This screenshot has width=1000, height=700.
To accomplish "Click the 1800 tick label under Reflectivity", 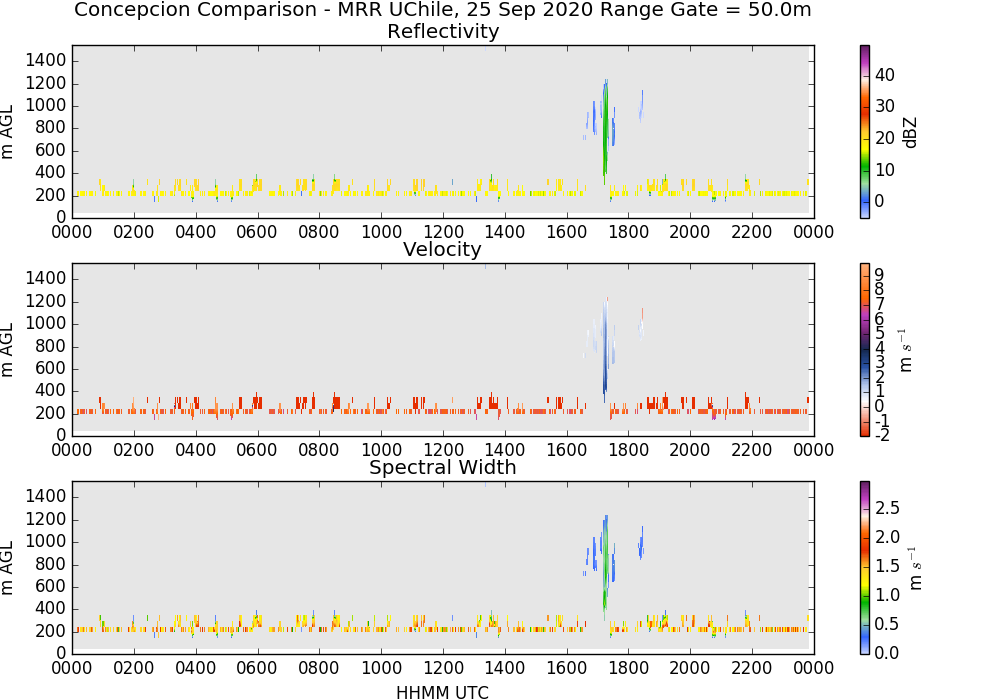I will (628, 232).
